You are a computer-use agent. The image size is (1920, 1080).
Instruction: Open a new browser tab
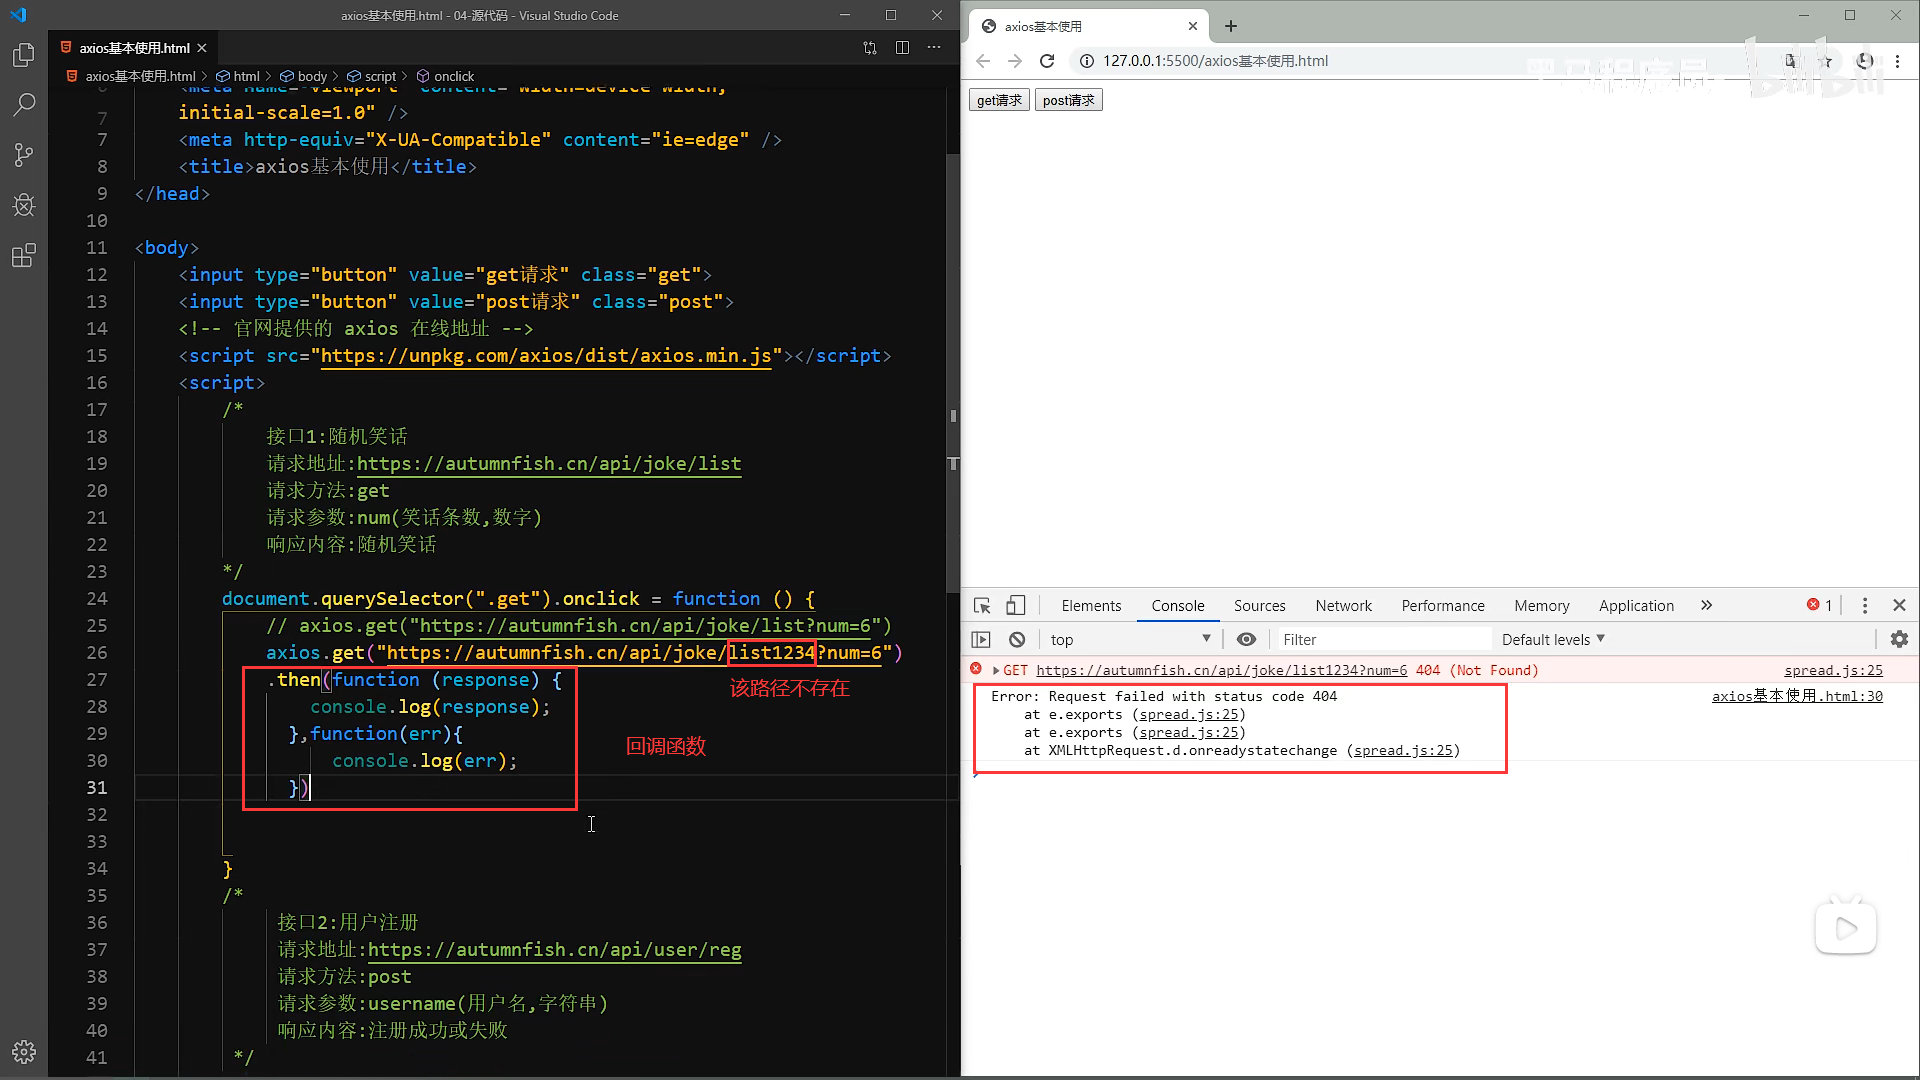(x=1231, y=26)
